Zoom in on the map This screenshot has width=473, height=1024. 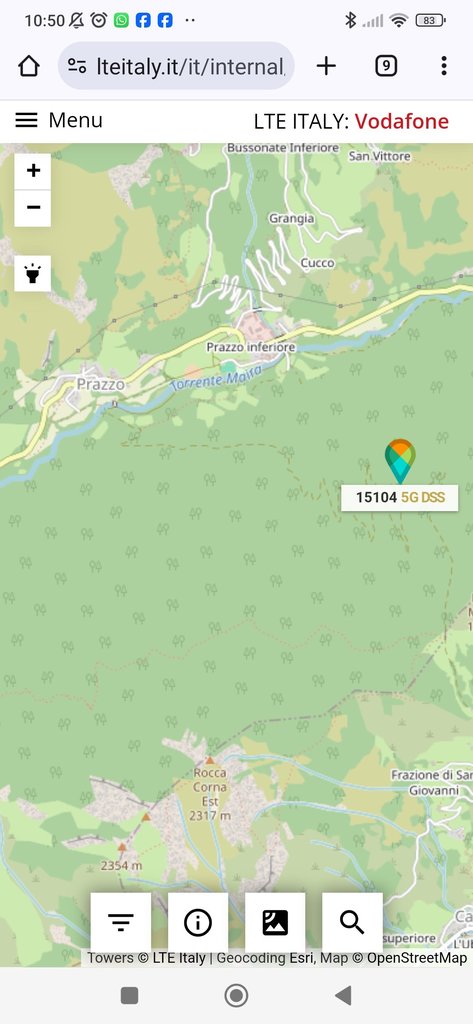coord(33,171)
